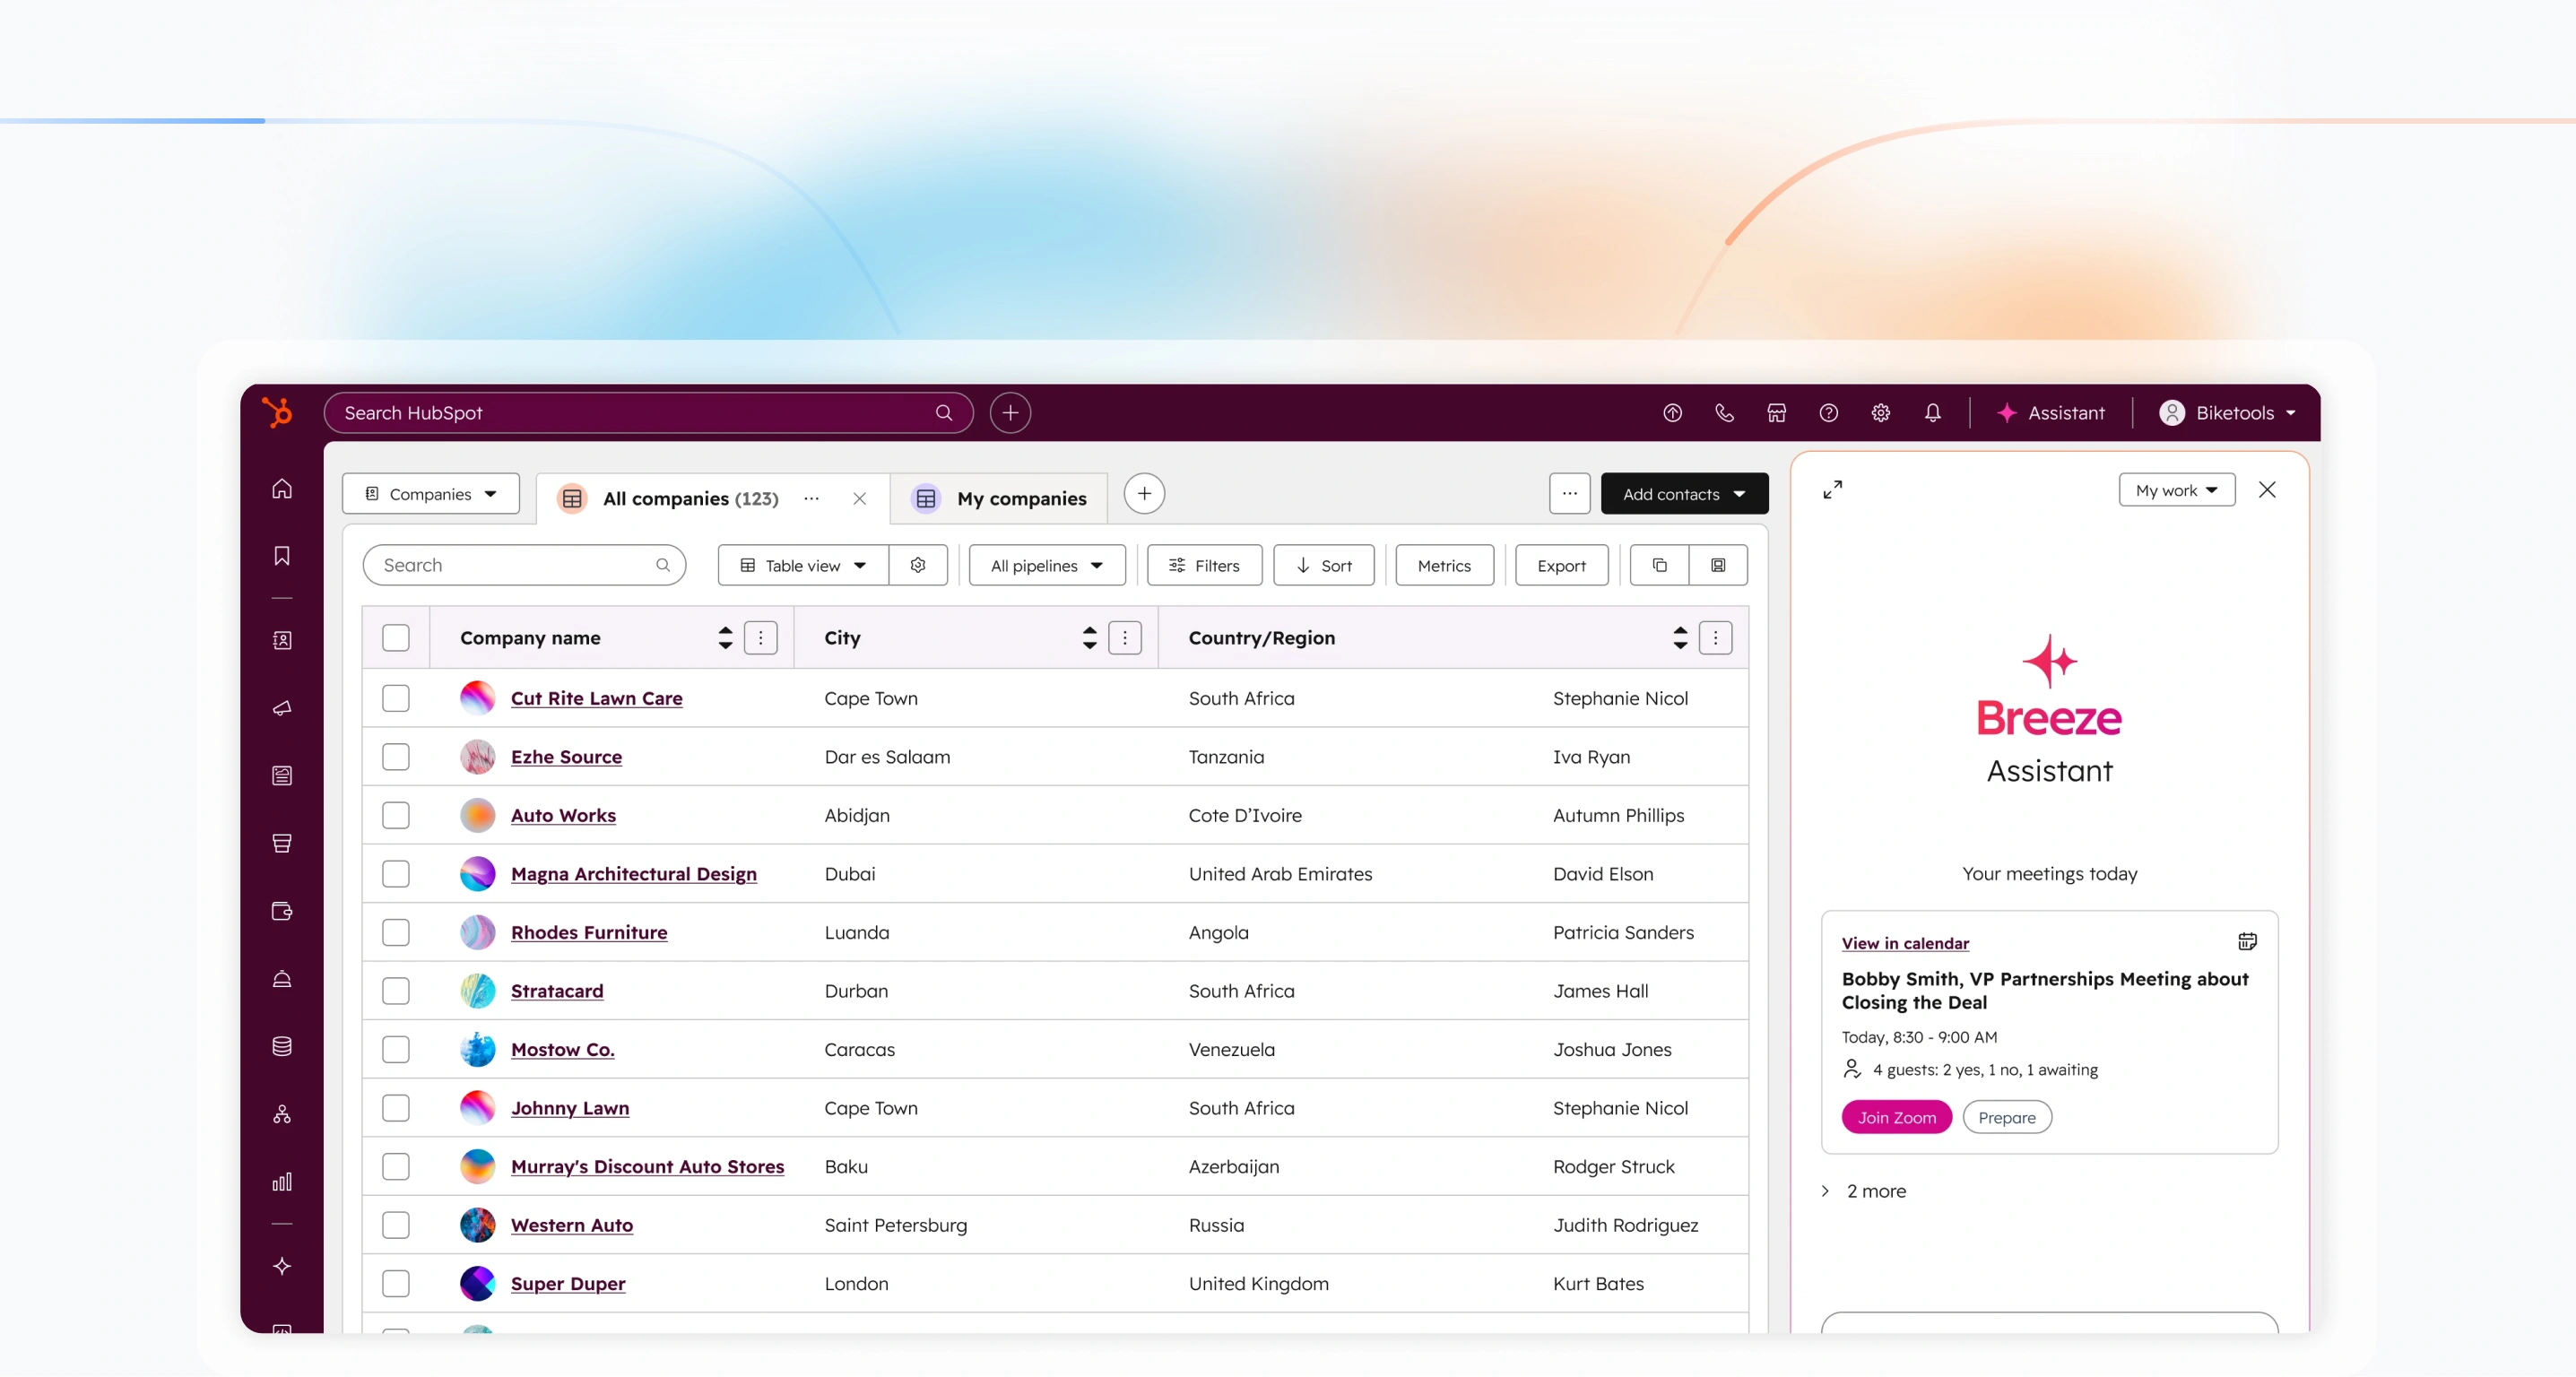Screen dimensions: 2576x1377
Task: Open the Magna Architectural Design link
Action: tap(633, 874)
